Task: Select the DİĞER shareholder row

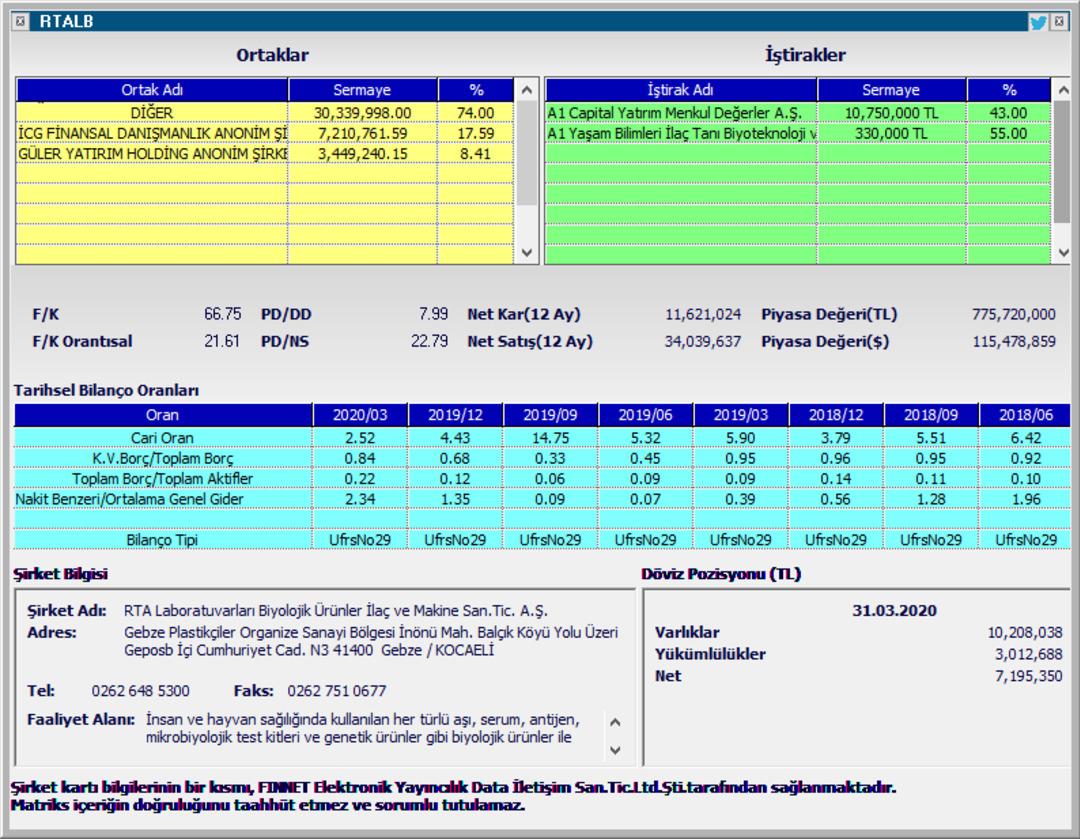Action: 264,113
